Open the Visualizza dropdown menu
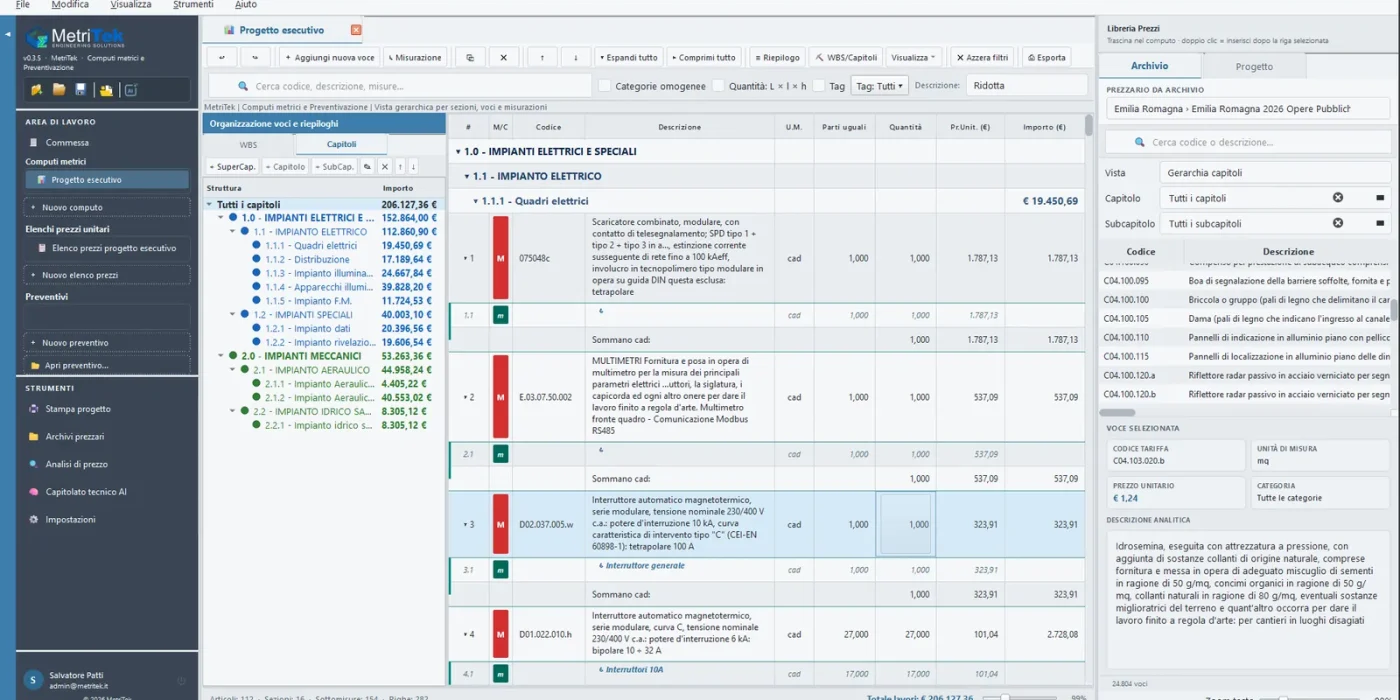The image size is (1400, 700). coord(913,57)
